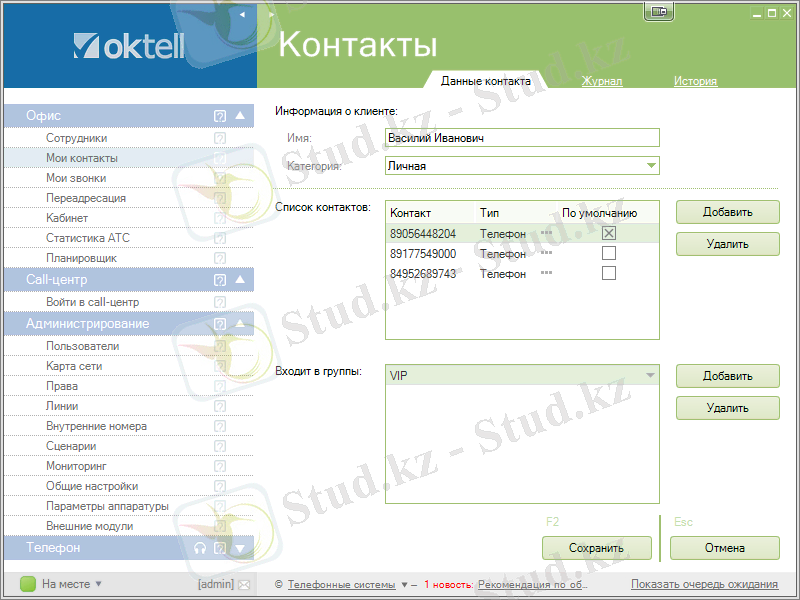Open the VIP group dropdown
Screen dimensions: 800x600
pos(650,374)
